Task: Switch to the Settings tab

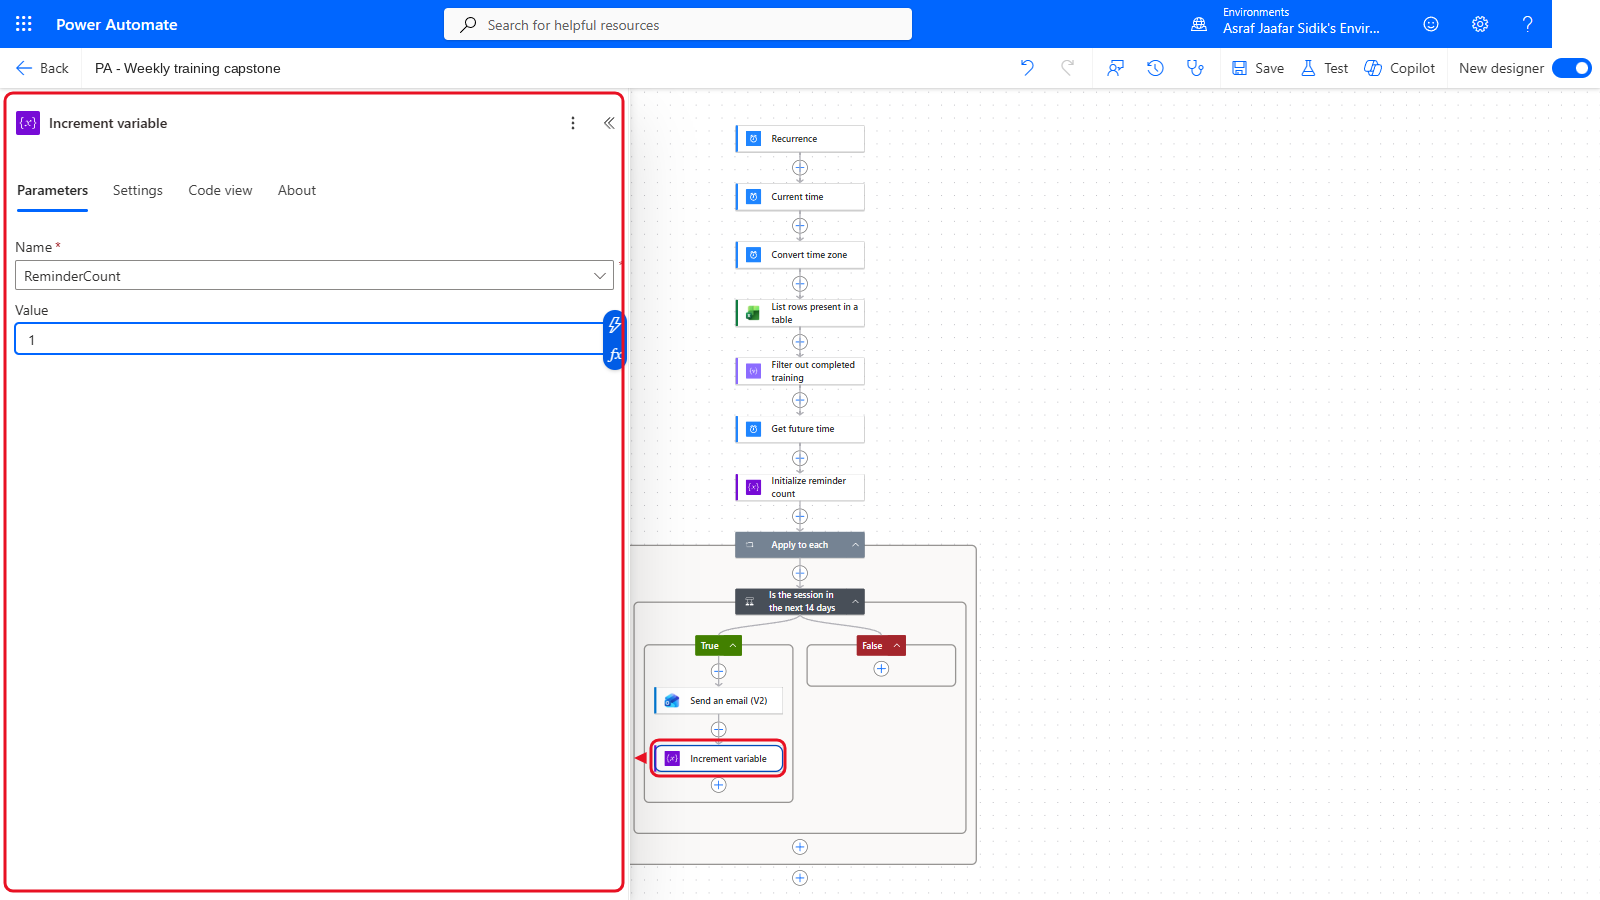Action: click(138, 190)
